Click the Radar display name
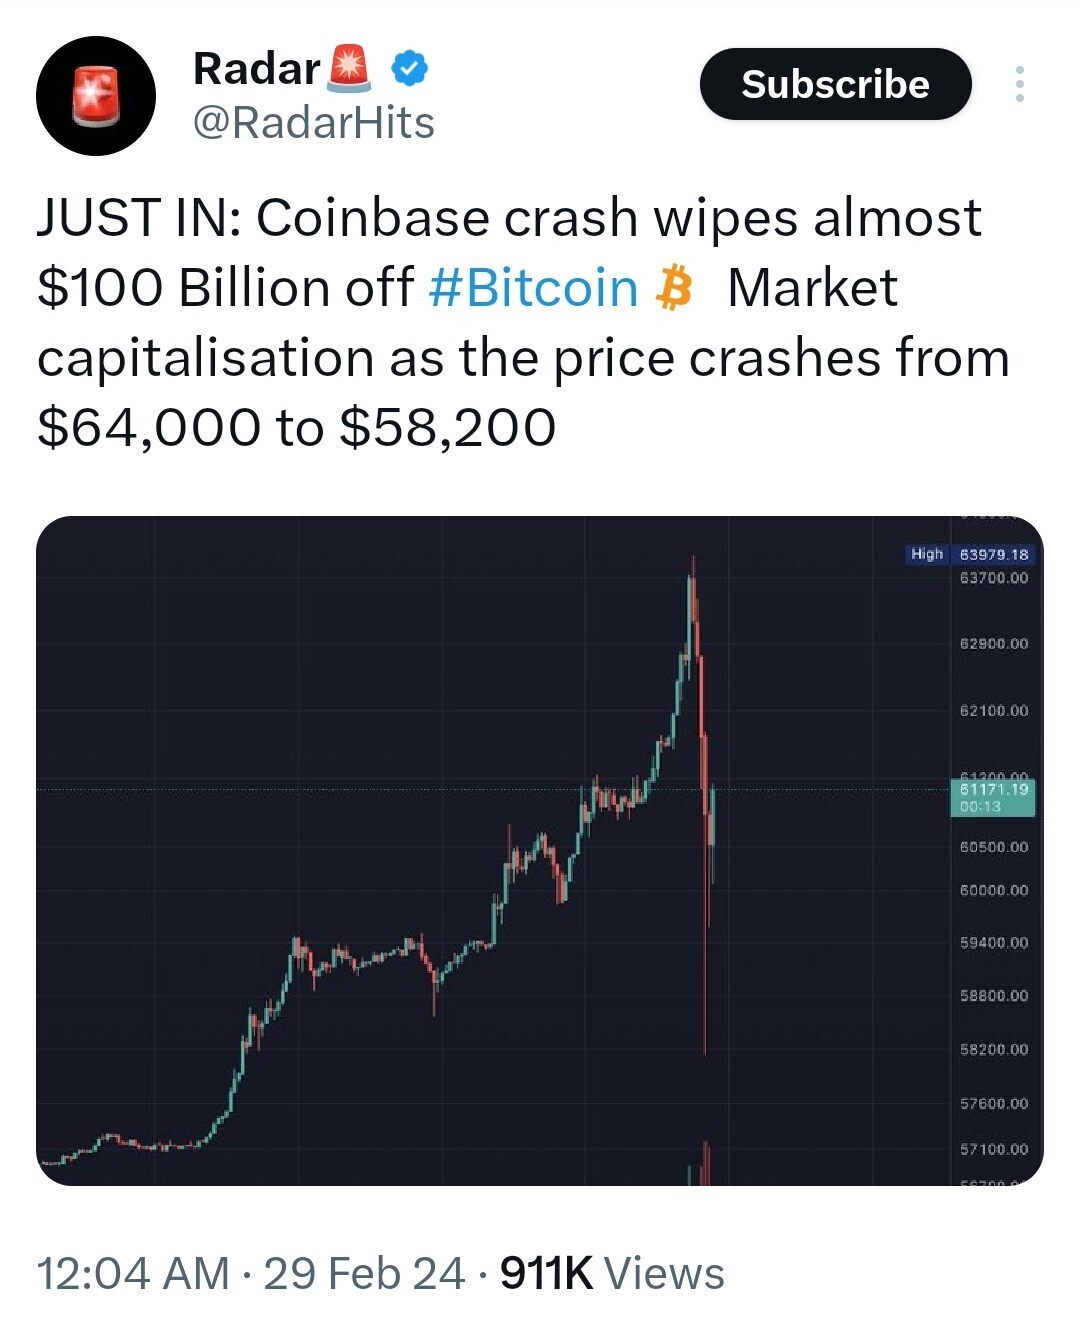Image resolution: width=1080 pixels, height=1332 pixels. (256, 68)
